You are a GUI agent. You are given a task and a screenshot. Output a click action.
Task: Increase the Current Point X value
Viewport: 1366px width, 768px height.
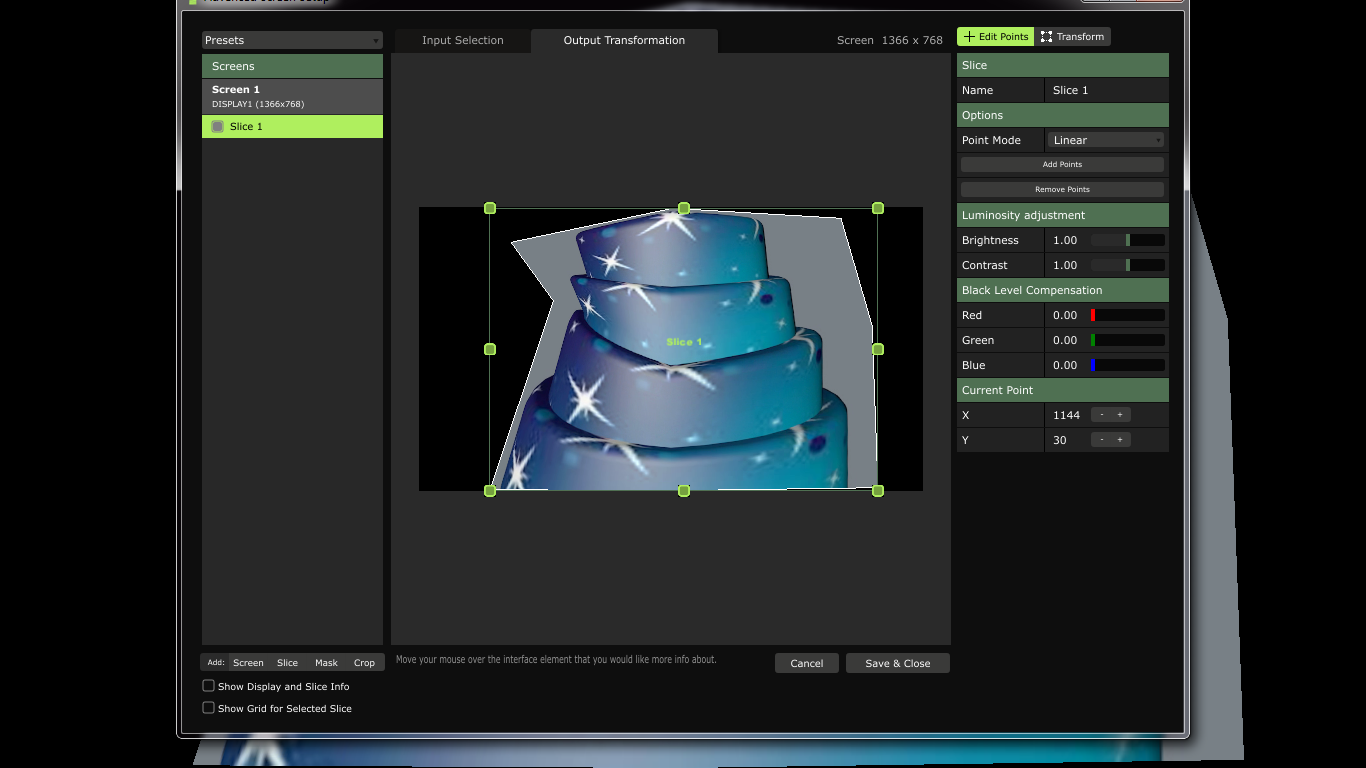click(1120, 415)
